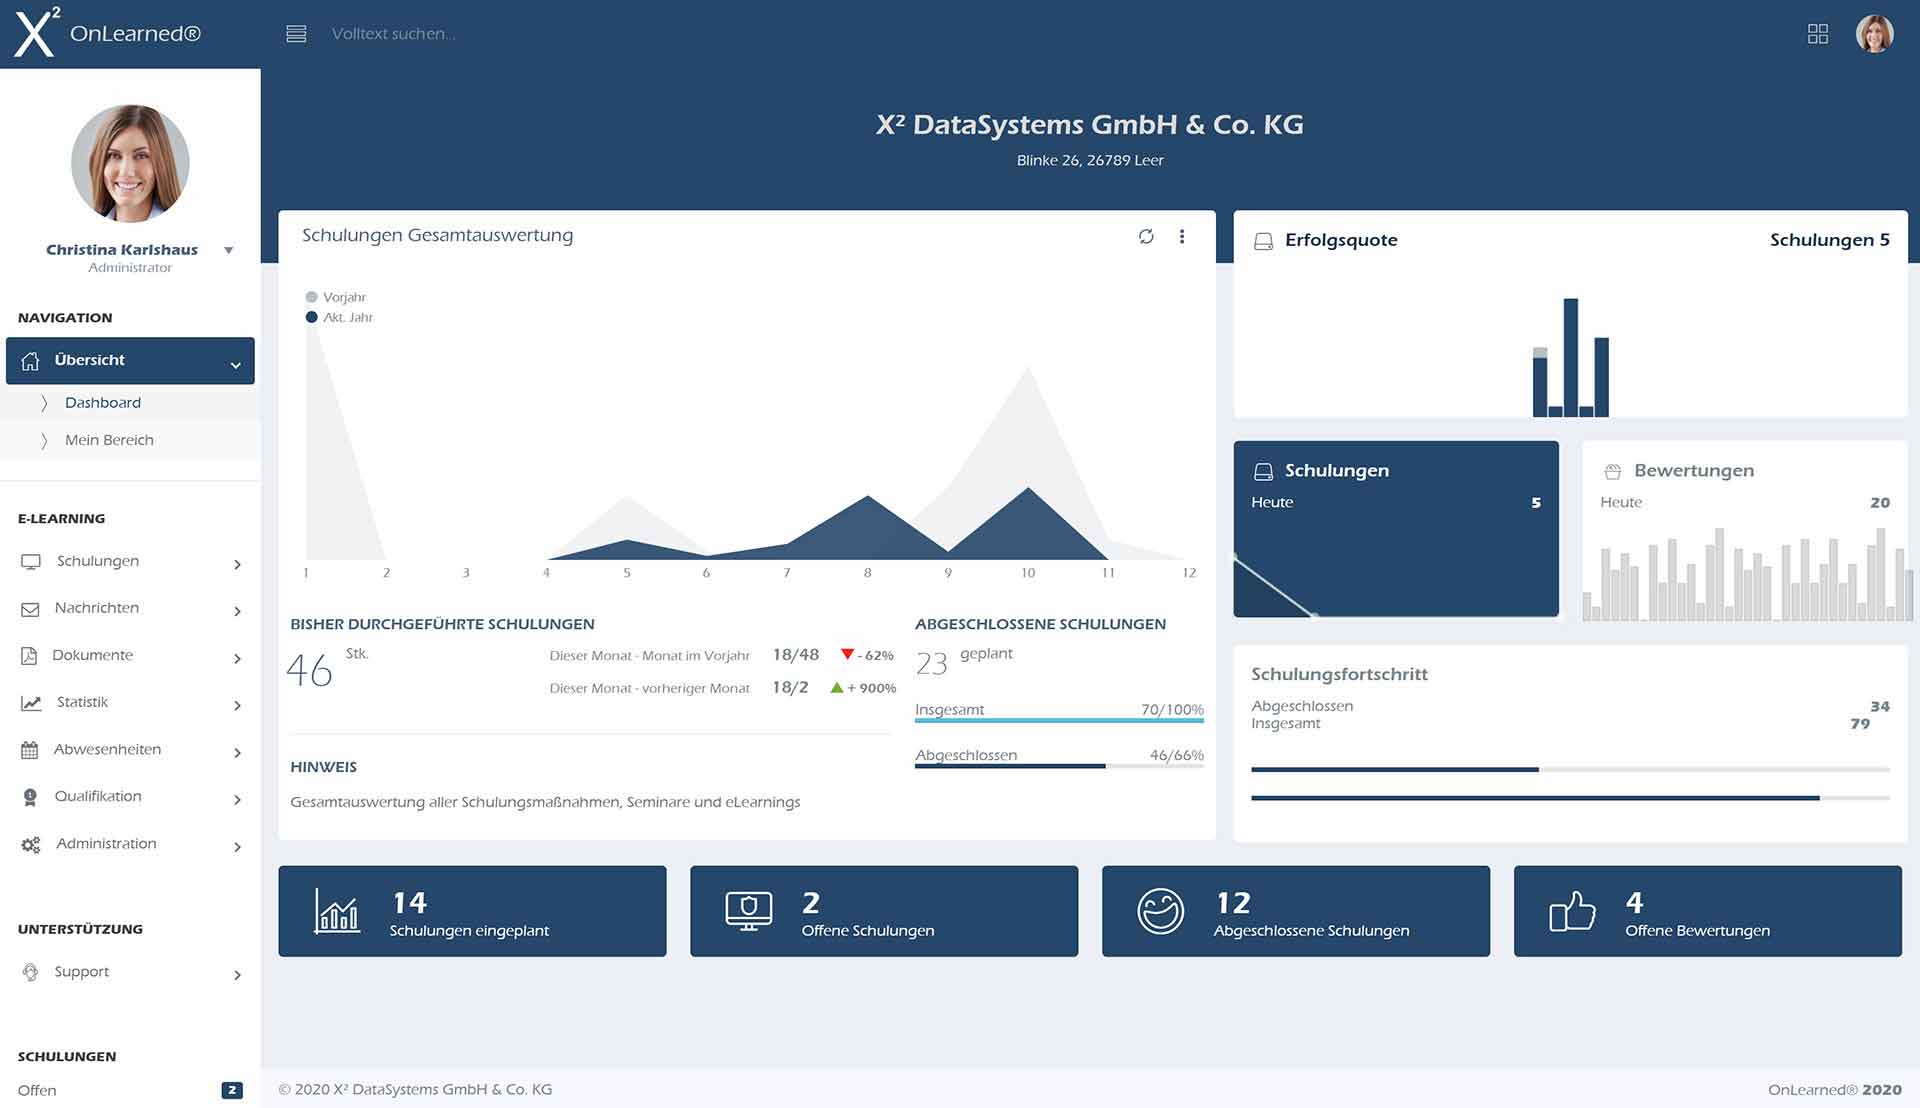
Task: Click the thumbs-up icon on Offene Bewertungen
Action: (1572, 911)
